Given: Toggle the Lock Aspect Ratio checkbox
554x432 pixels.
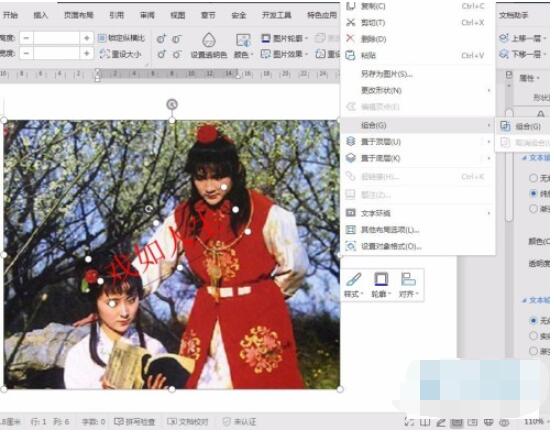Looking at the screenshot, I should coord(102,38).
